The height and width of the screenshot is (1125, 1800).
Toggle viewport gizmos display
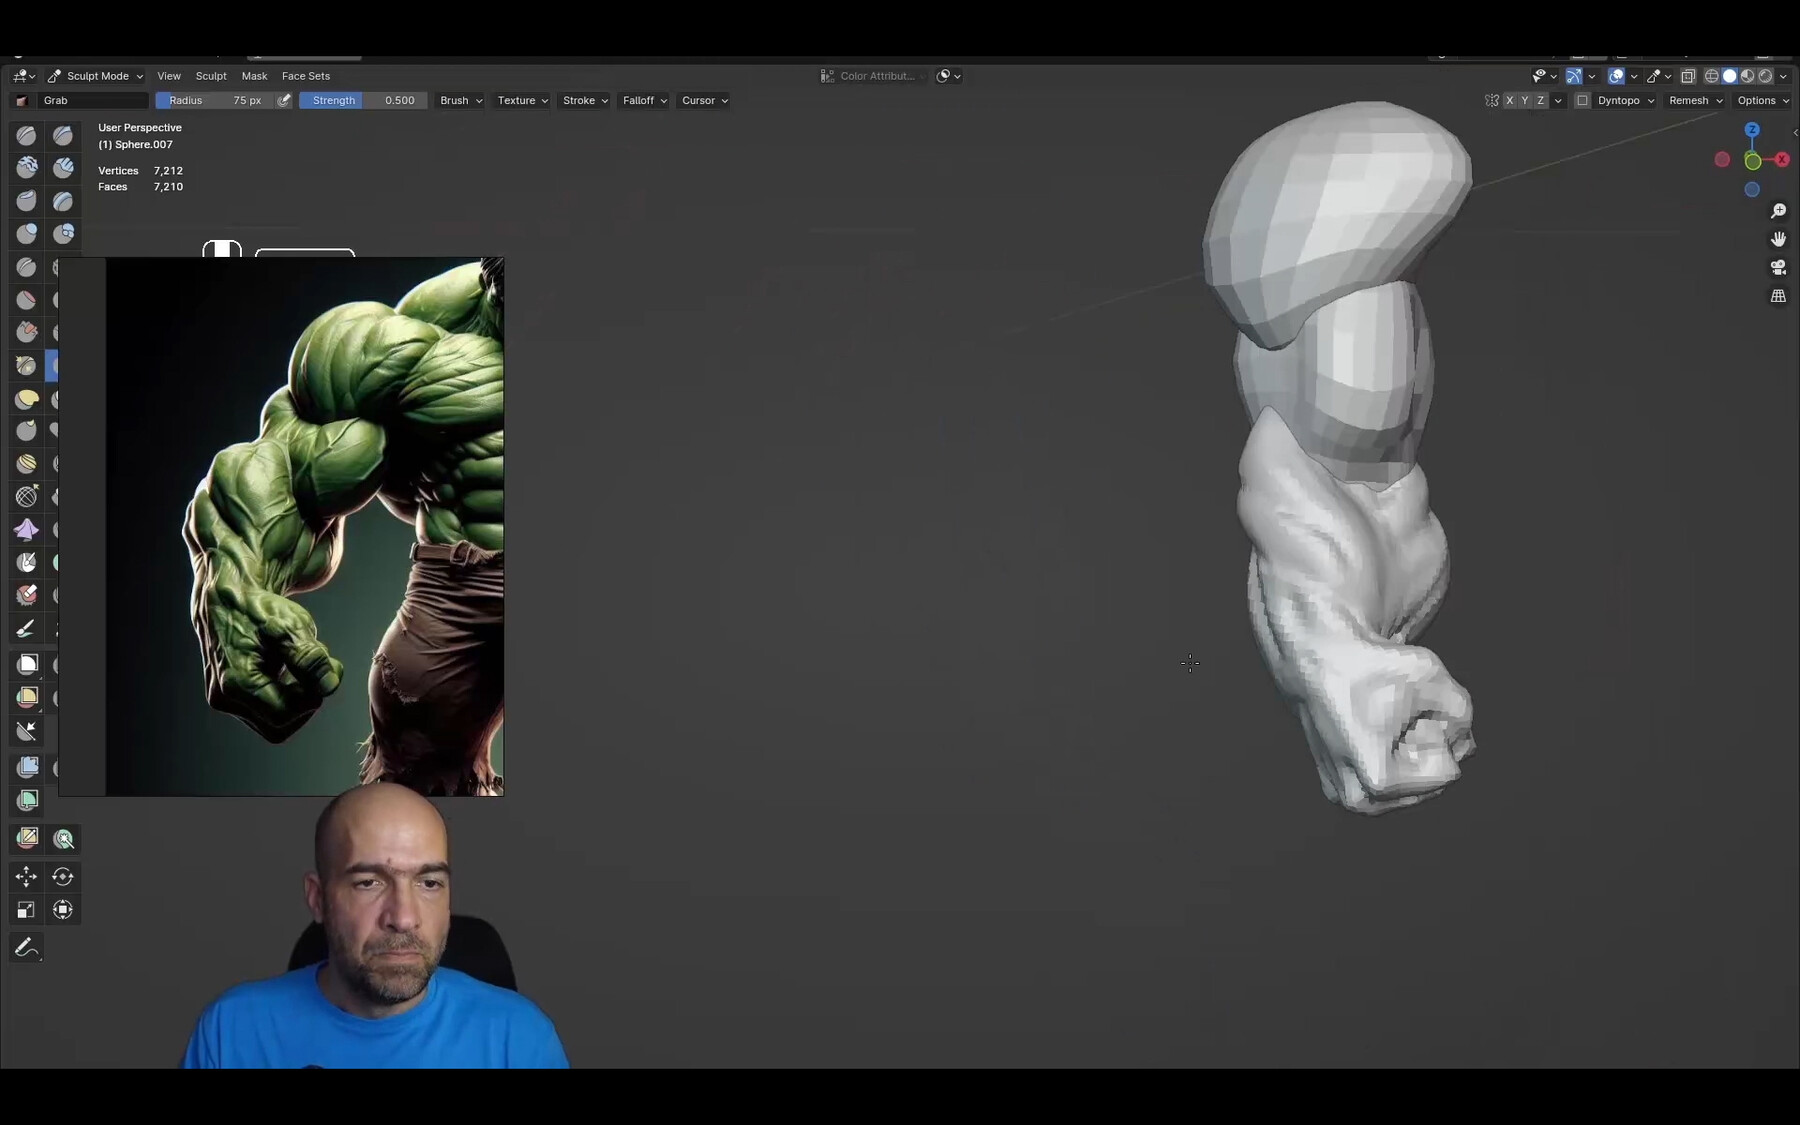click(x=1573, y=76)
